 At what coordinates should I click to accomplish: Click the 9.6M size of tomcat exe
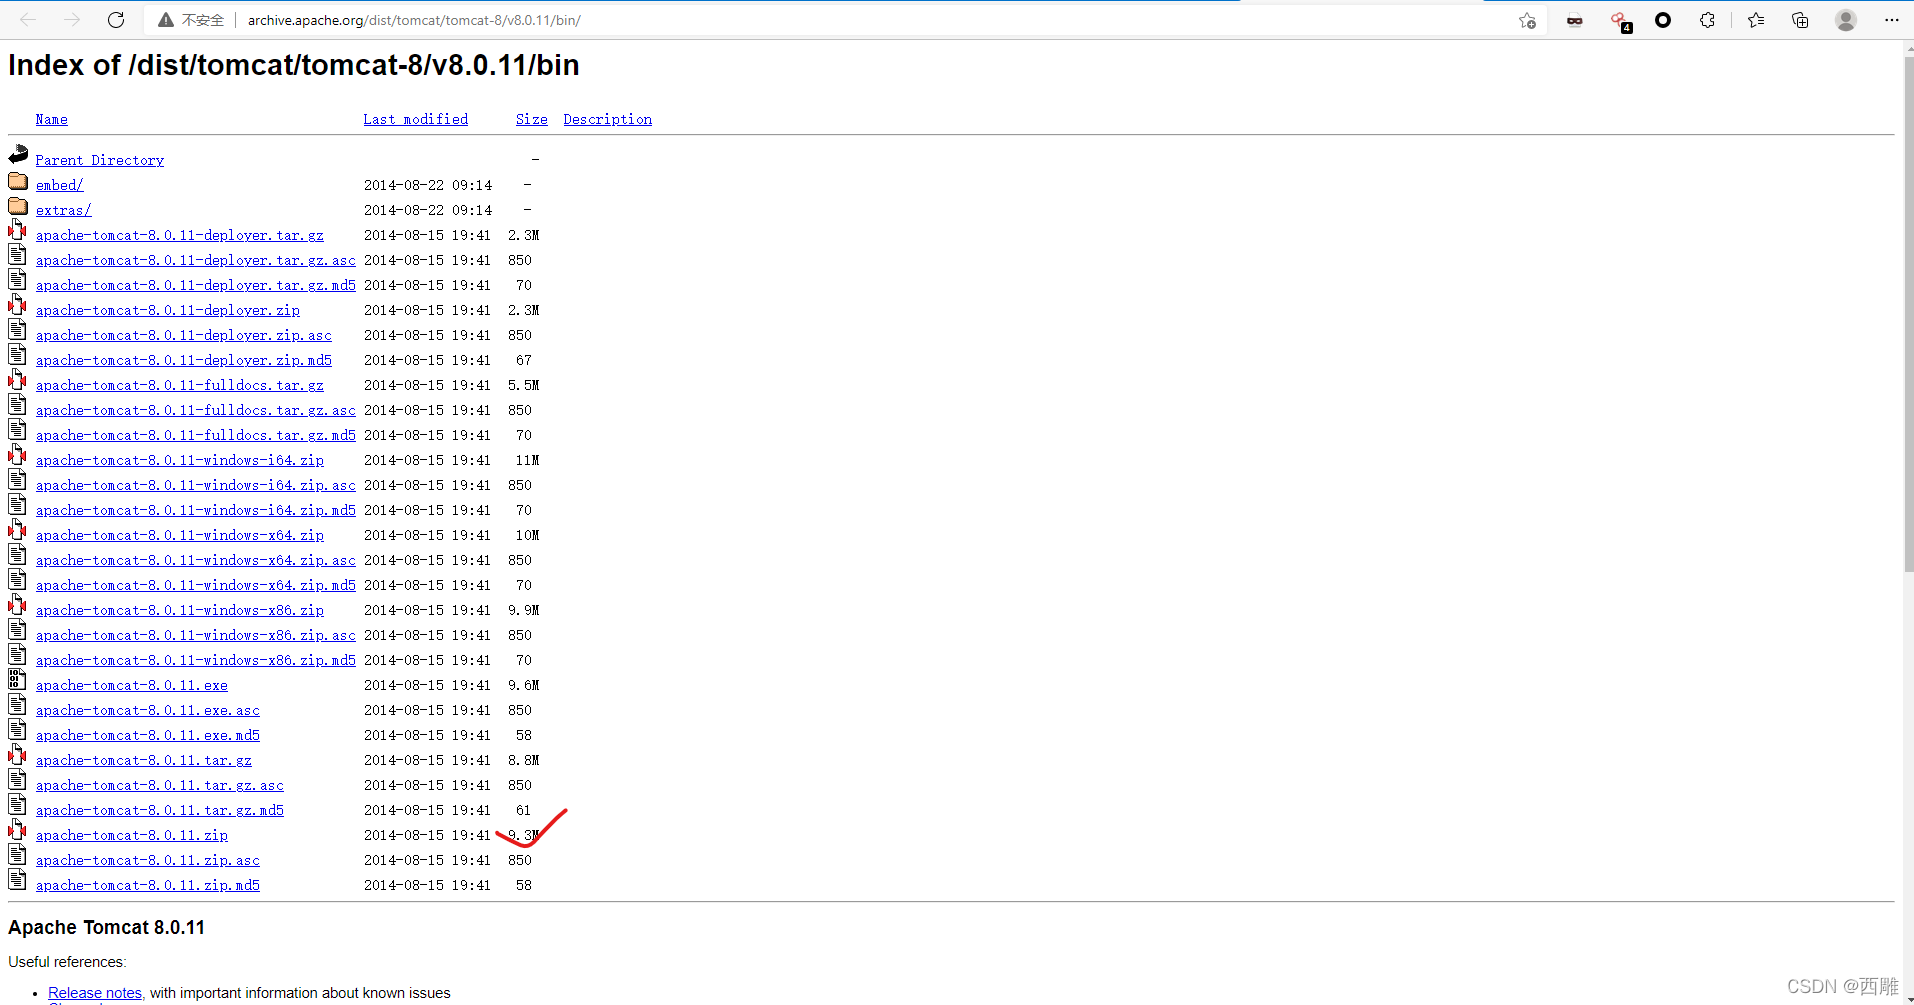(523, 685)
